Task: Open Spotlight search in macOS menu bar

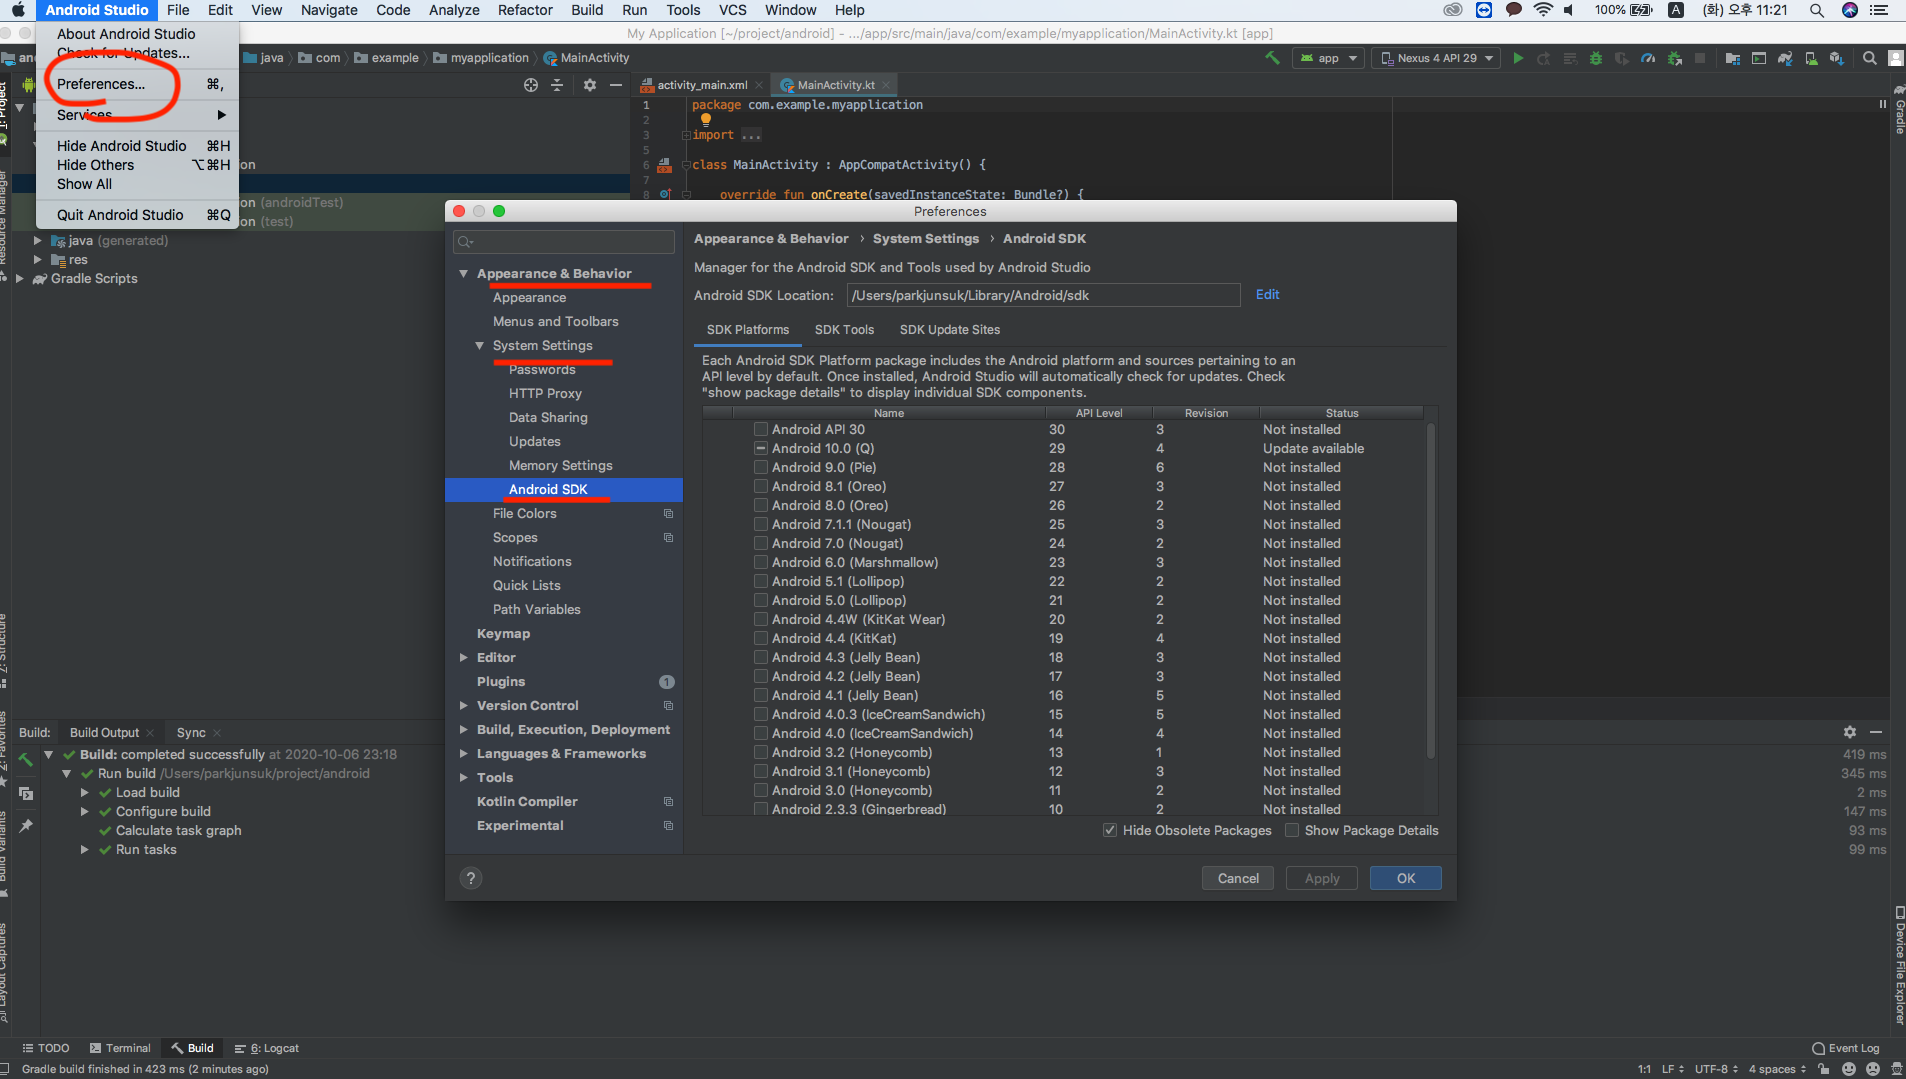Action: click(x=1816, y=10)
